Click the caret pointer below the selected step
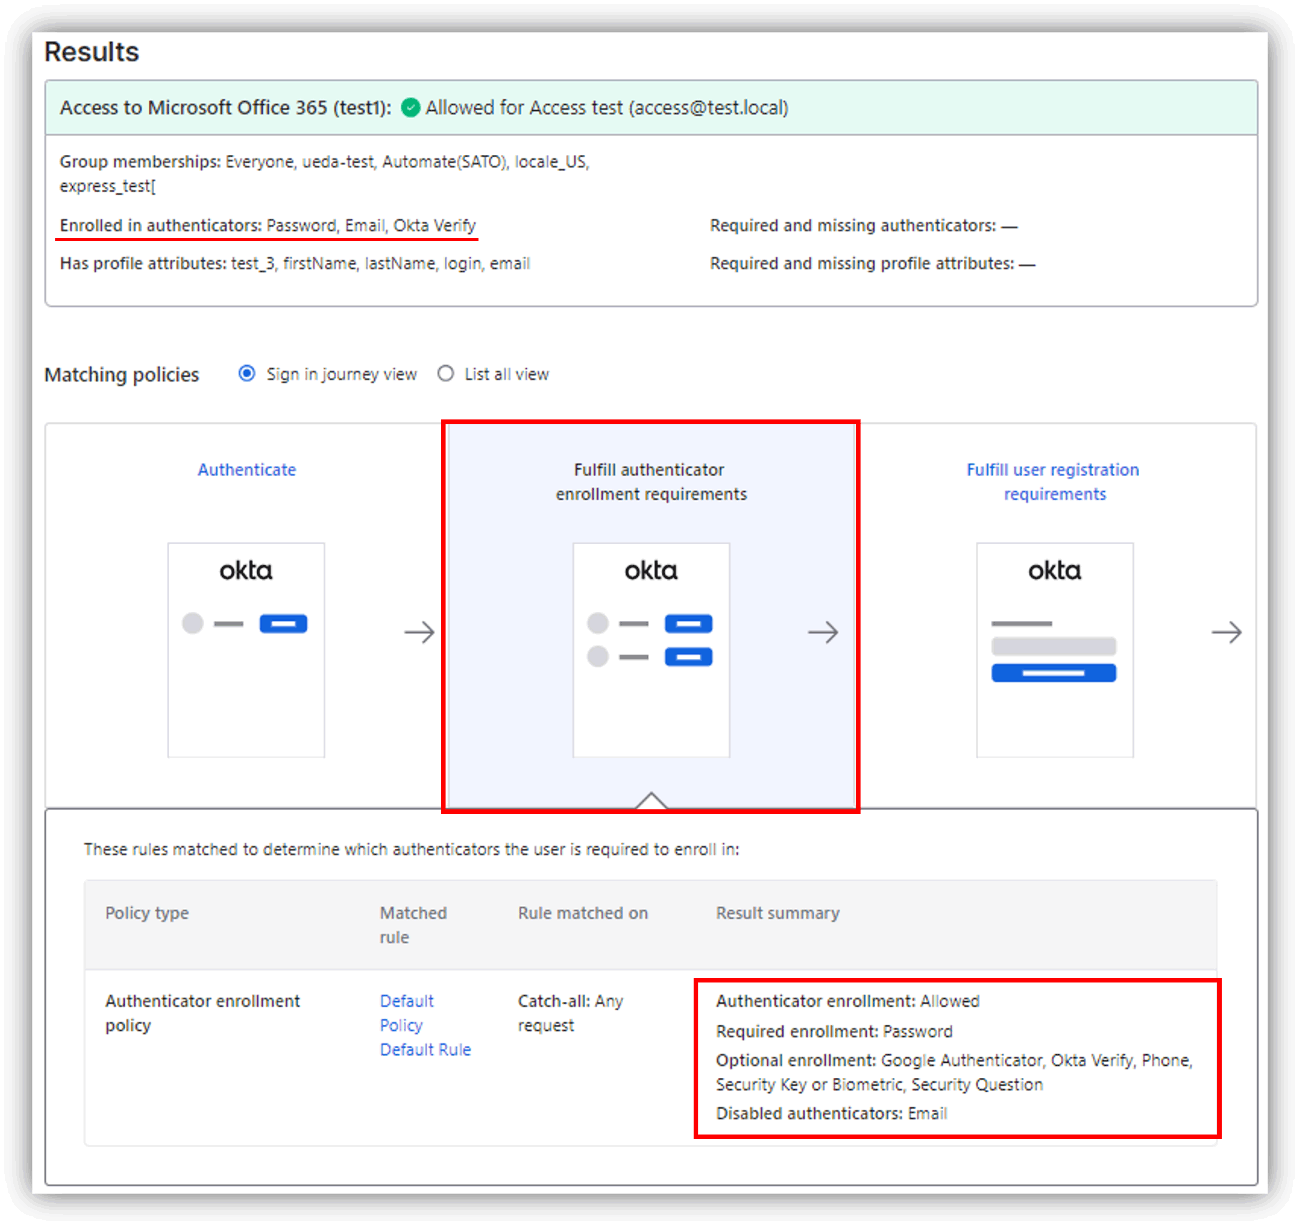 [x=651, y=800]
